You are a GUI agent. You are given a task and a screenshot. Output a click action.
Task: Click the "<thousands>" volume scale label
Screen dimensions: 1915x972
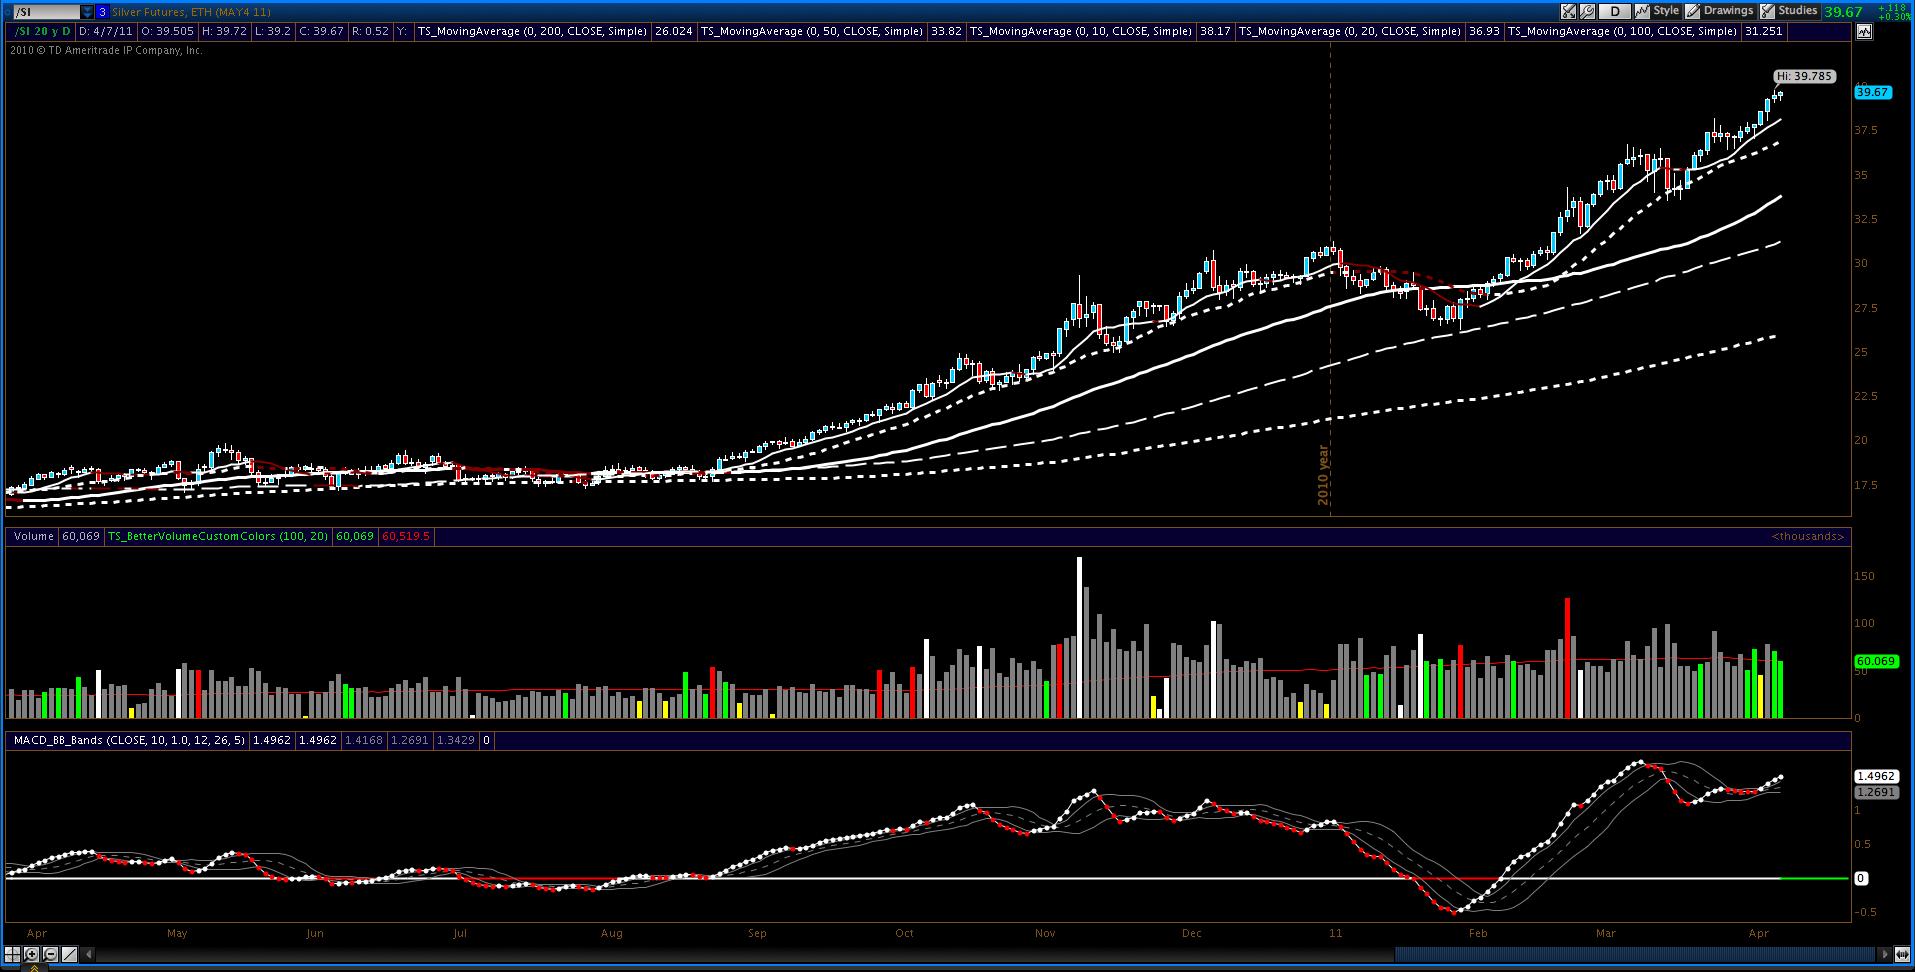pos(1808,537)
